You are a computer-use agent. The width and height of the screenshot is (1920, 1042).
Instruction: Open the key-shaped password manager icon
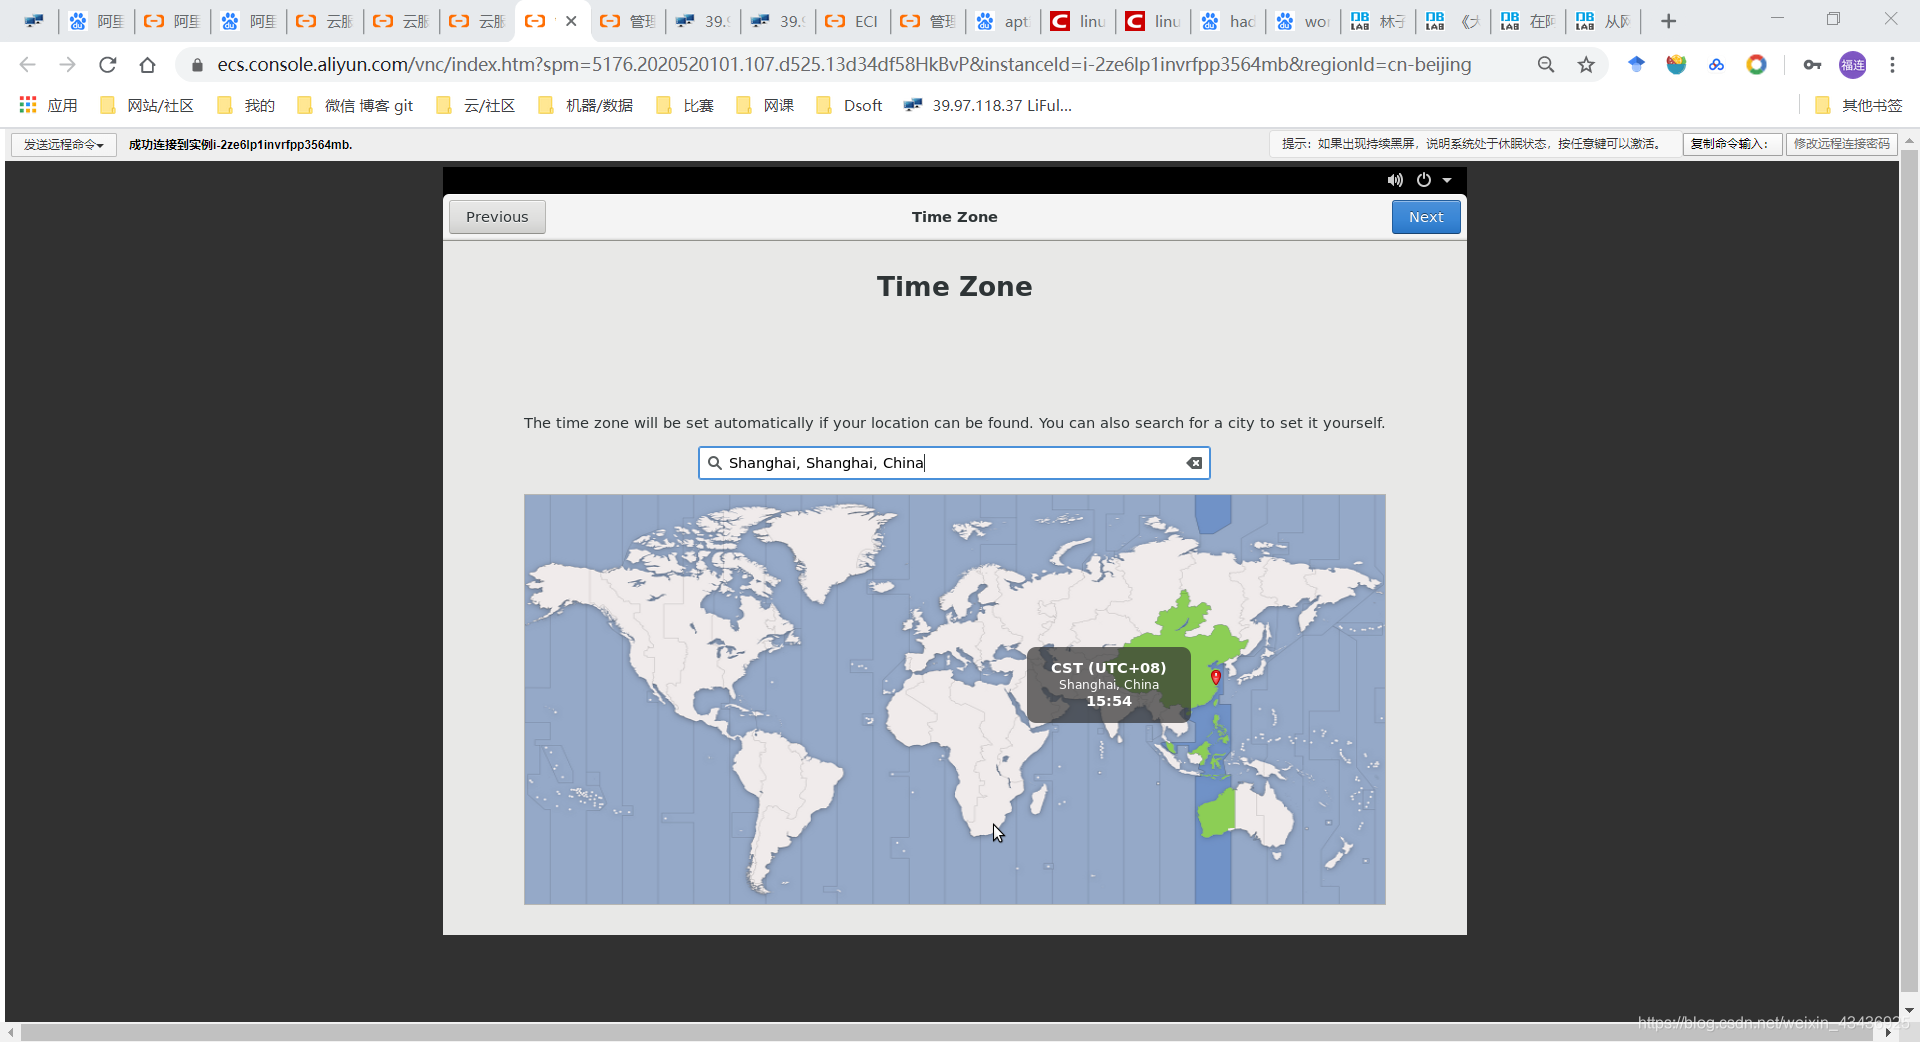[x=1812, y=64]
